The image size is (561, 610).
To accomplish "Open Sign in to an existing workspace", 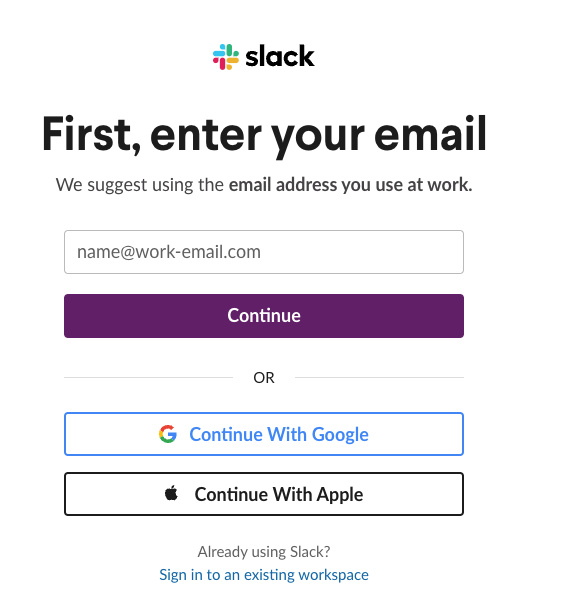I will (x=264, y=575).
